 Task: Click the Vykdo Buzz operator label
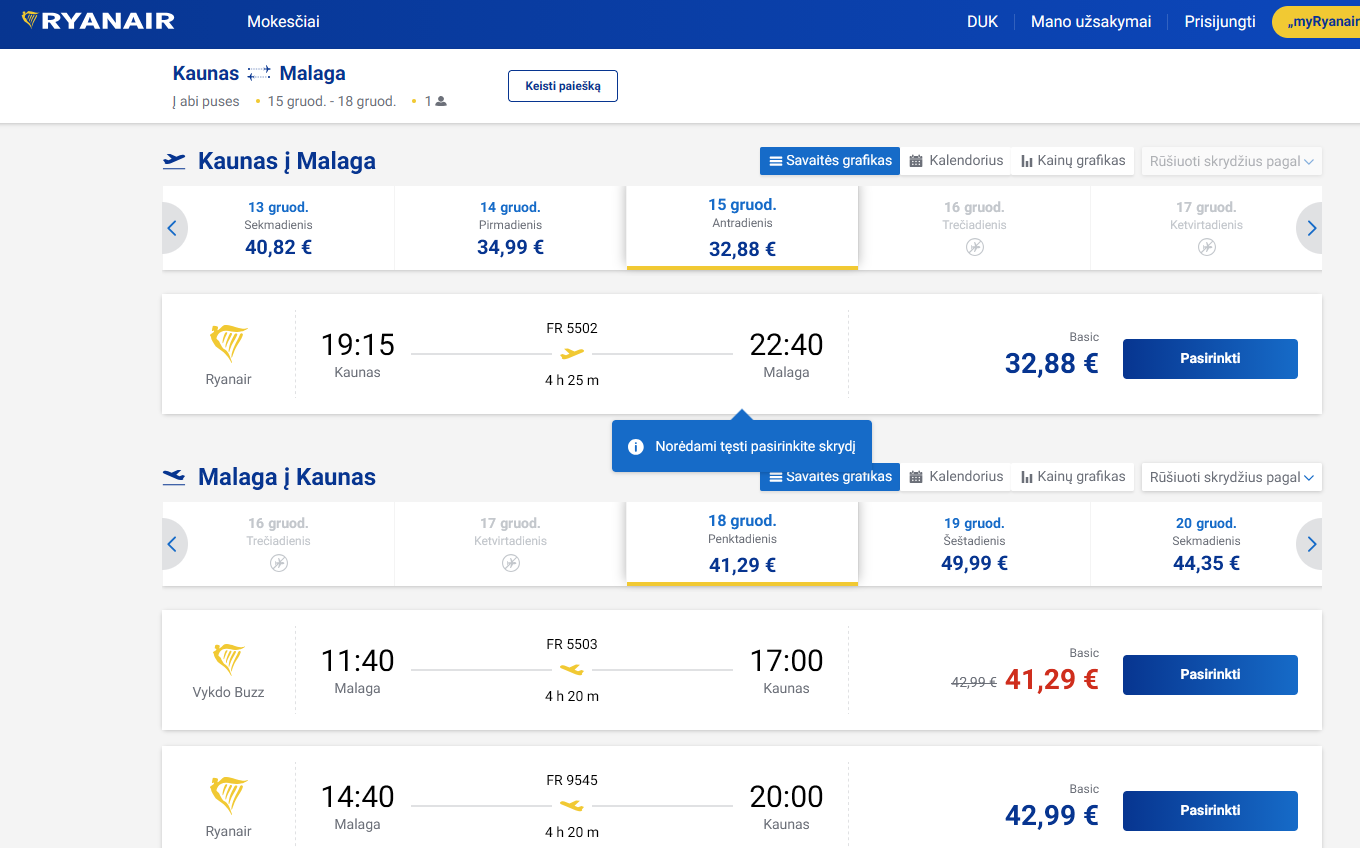(228, 692)
